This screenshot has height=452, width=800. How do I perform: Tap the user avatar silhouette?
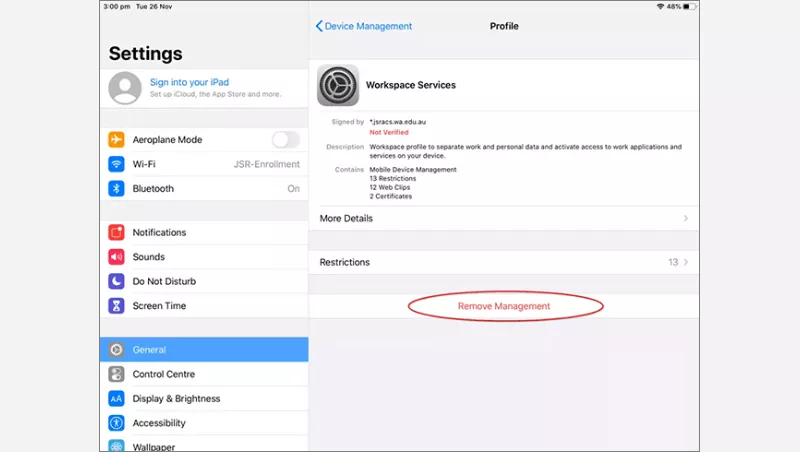pyautogui.click(x=125, y=88)
